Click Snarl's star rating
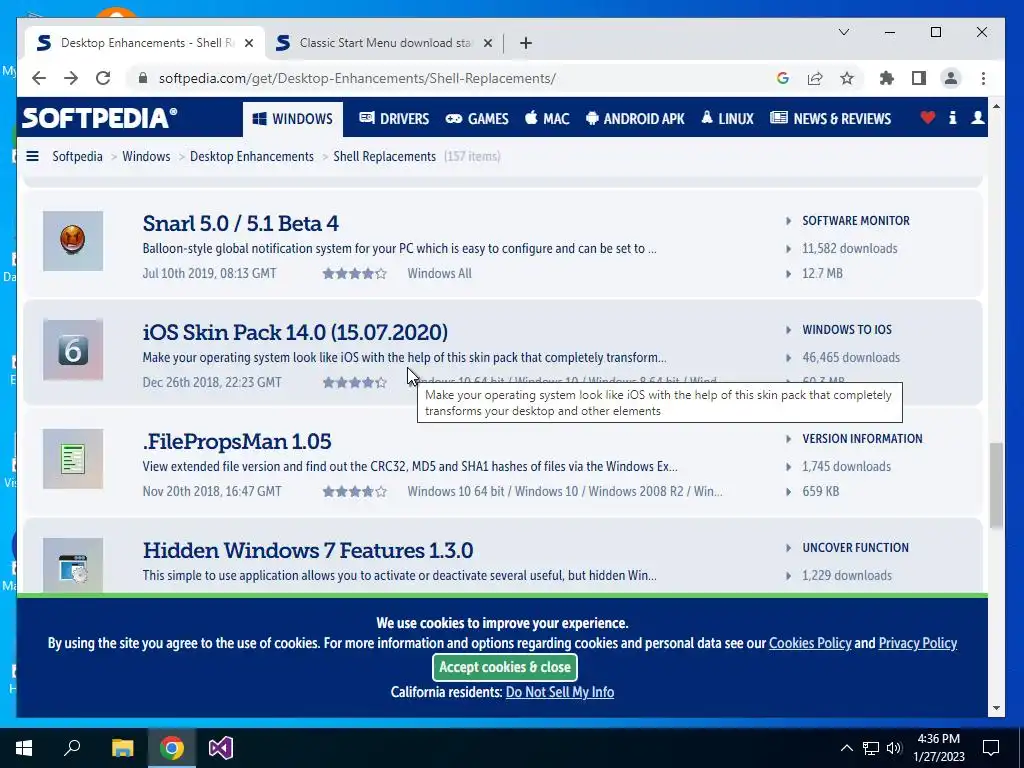Viewport: 1024px width, 768px height. coord(355,274)
